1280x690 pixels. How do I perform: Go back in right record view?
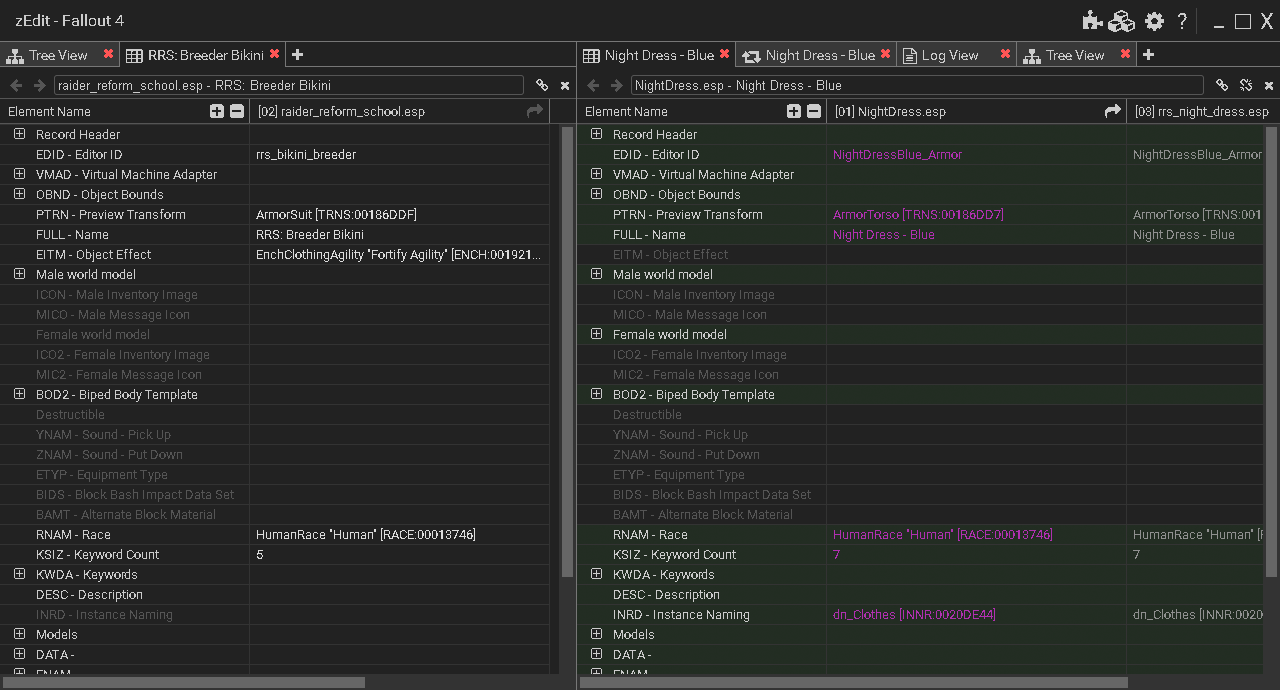593,86
